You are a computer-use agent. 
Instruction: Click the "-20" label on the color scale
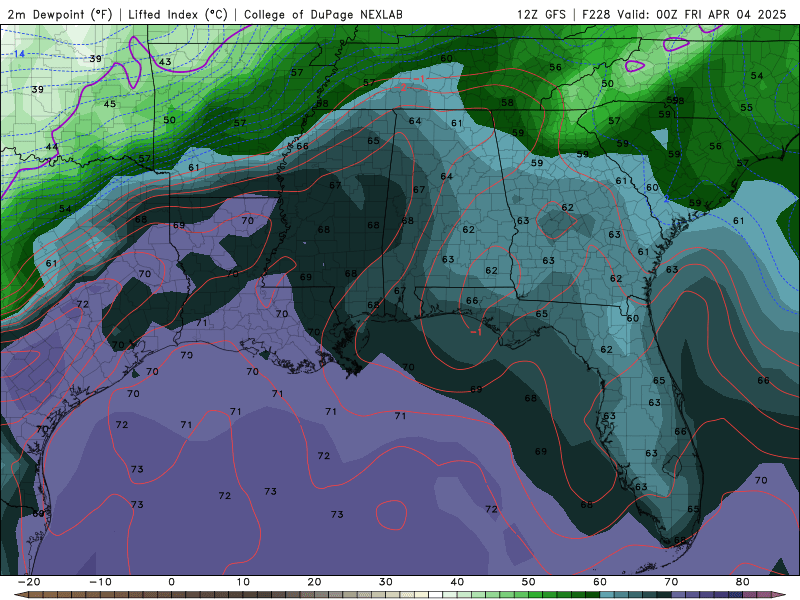pos(29,582)
